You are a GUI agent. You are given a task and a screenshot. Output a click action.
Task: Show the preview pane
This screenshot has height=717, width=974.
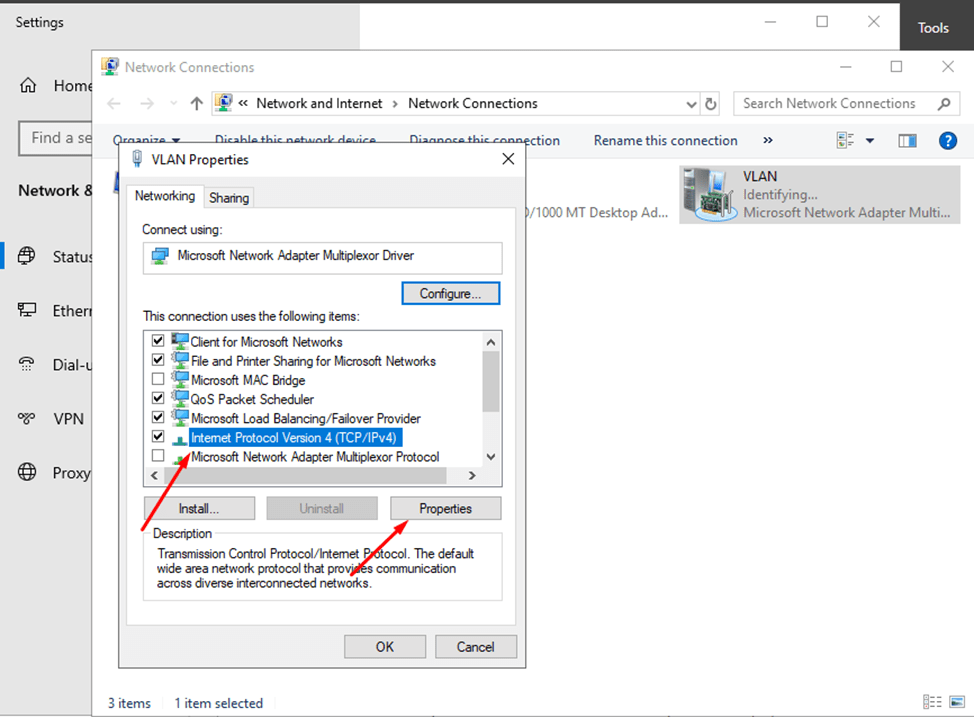[x=907, y=140]
